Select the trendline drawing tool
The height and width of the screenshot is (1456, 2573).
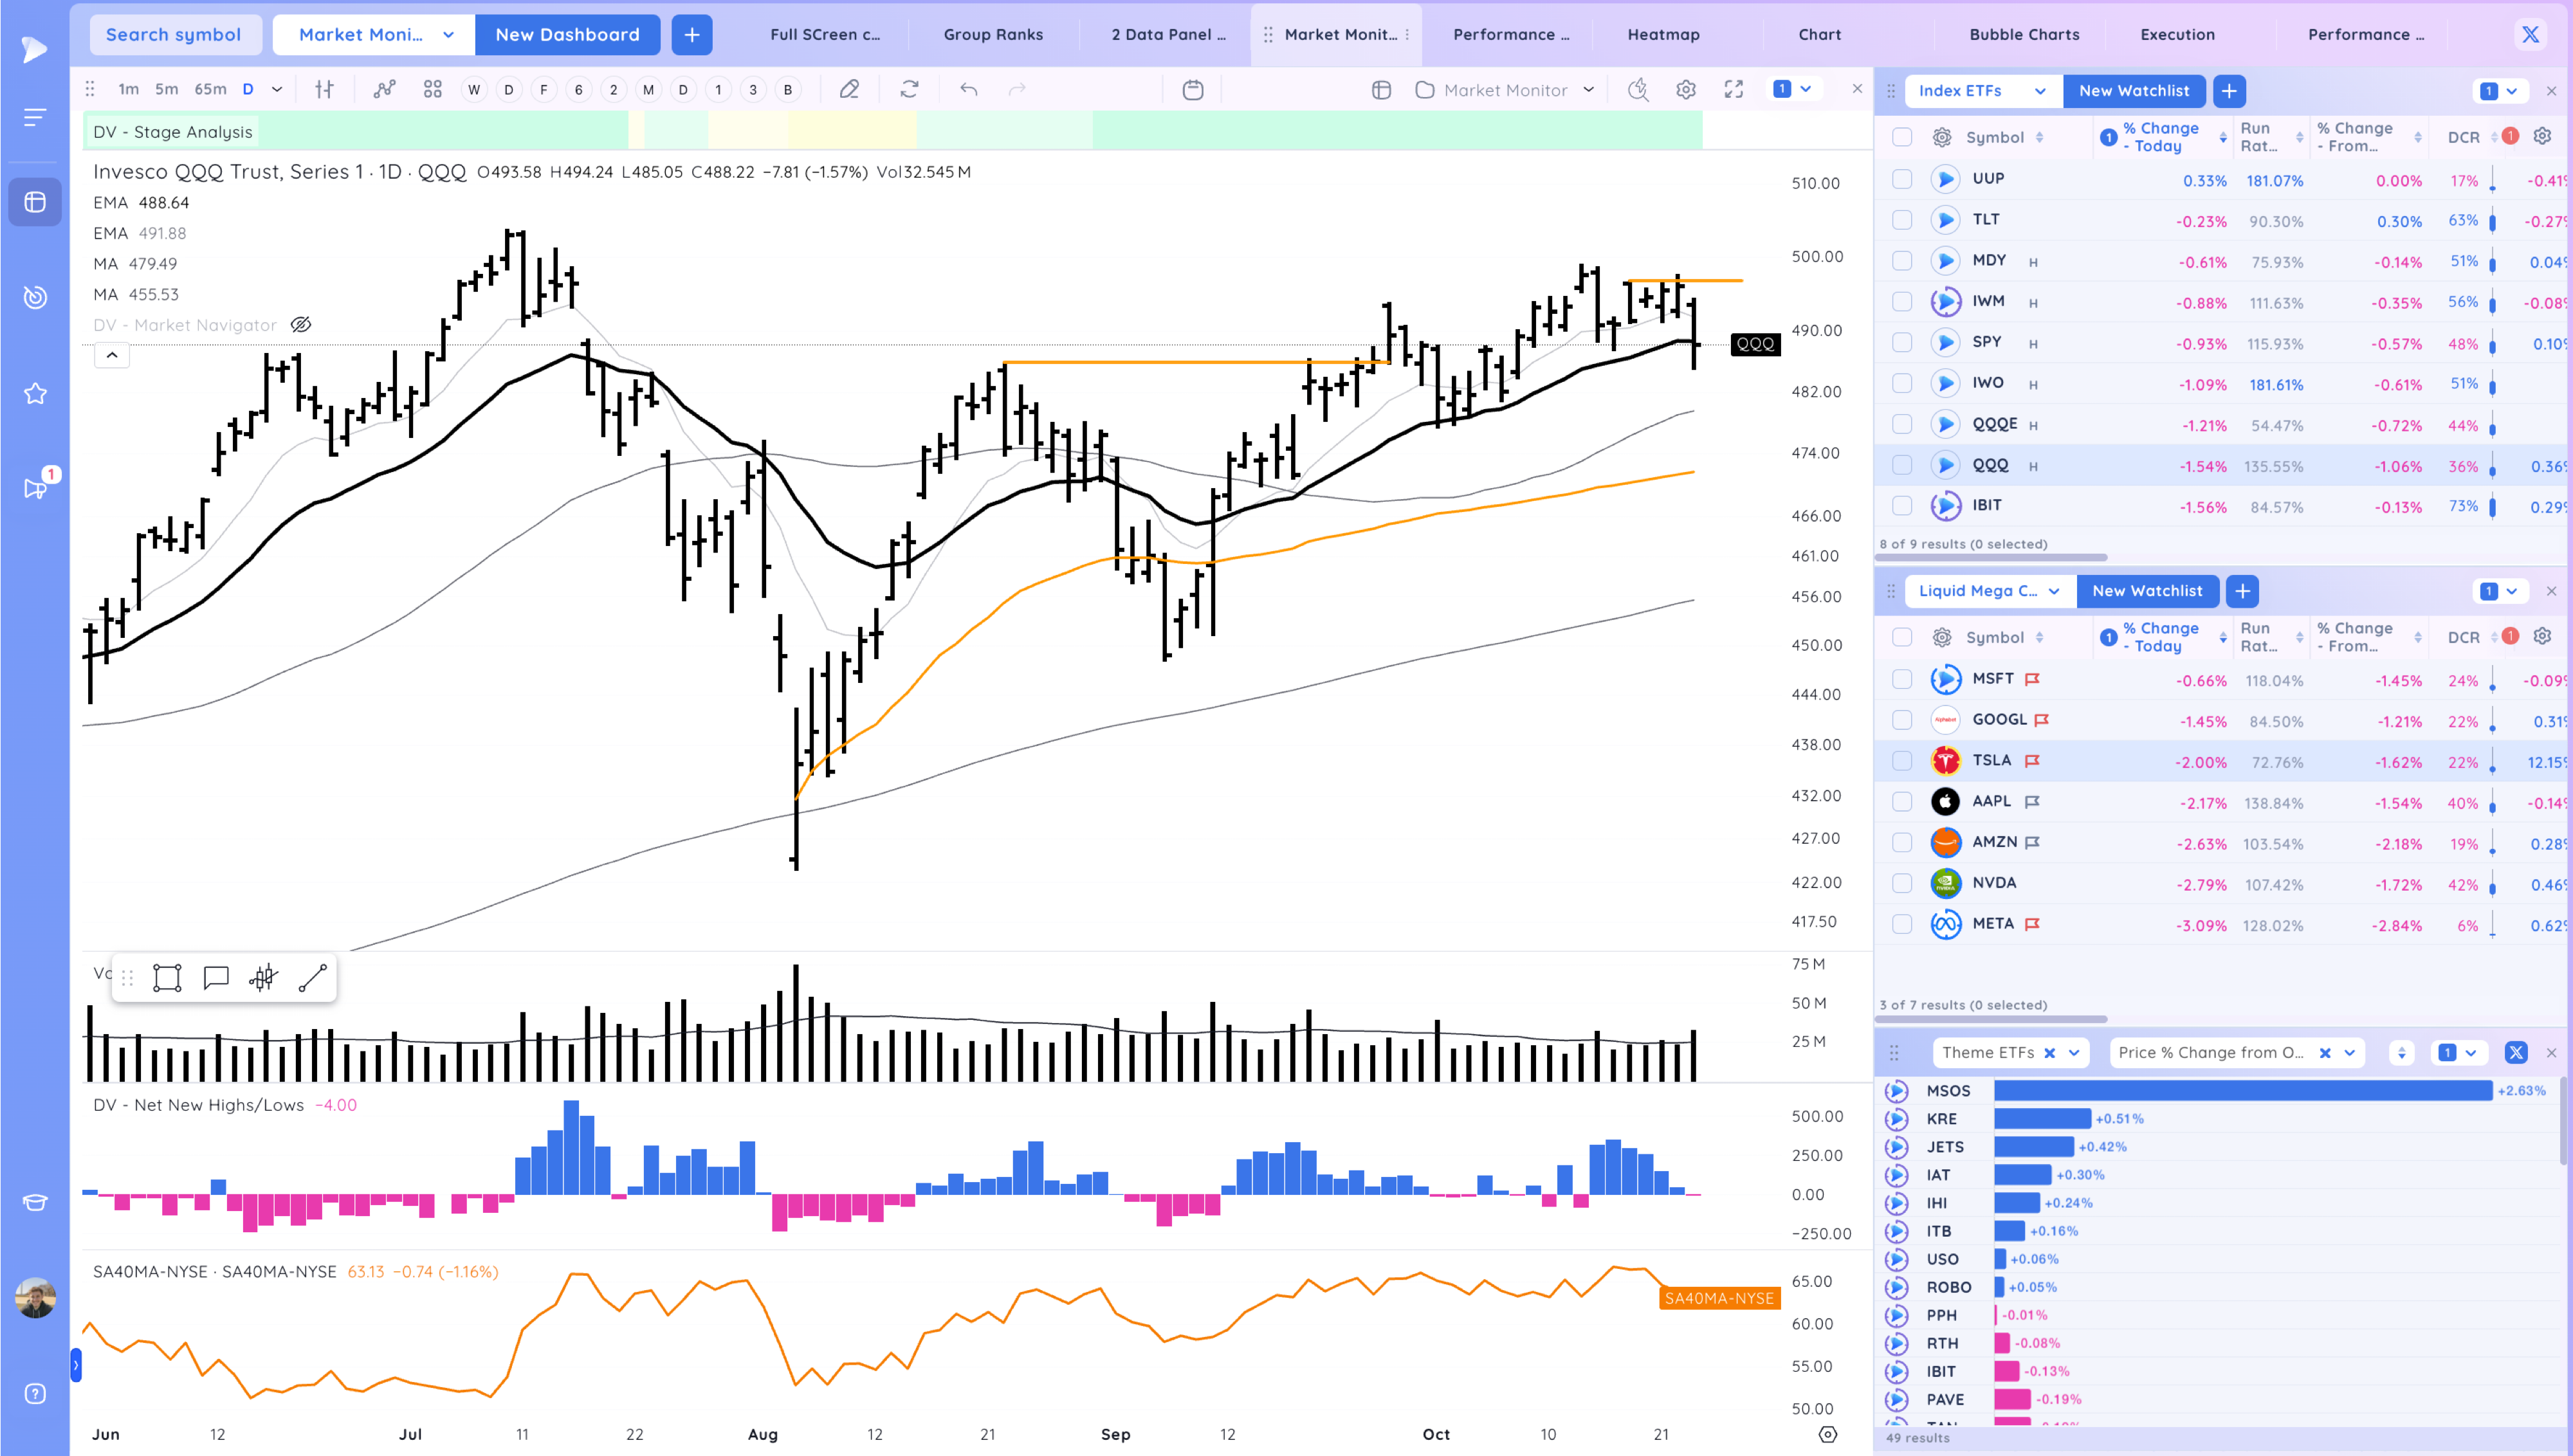(x=313, y=977)
